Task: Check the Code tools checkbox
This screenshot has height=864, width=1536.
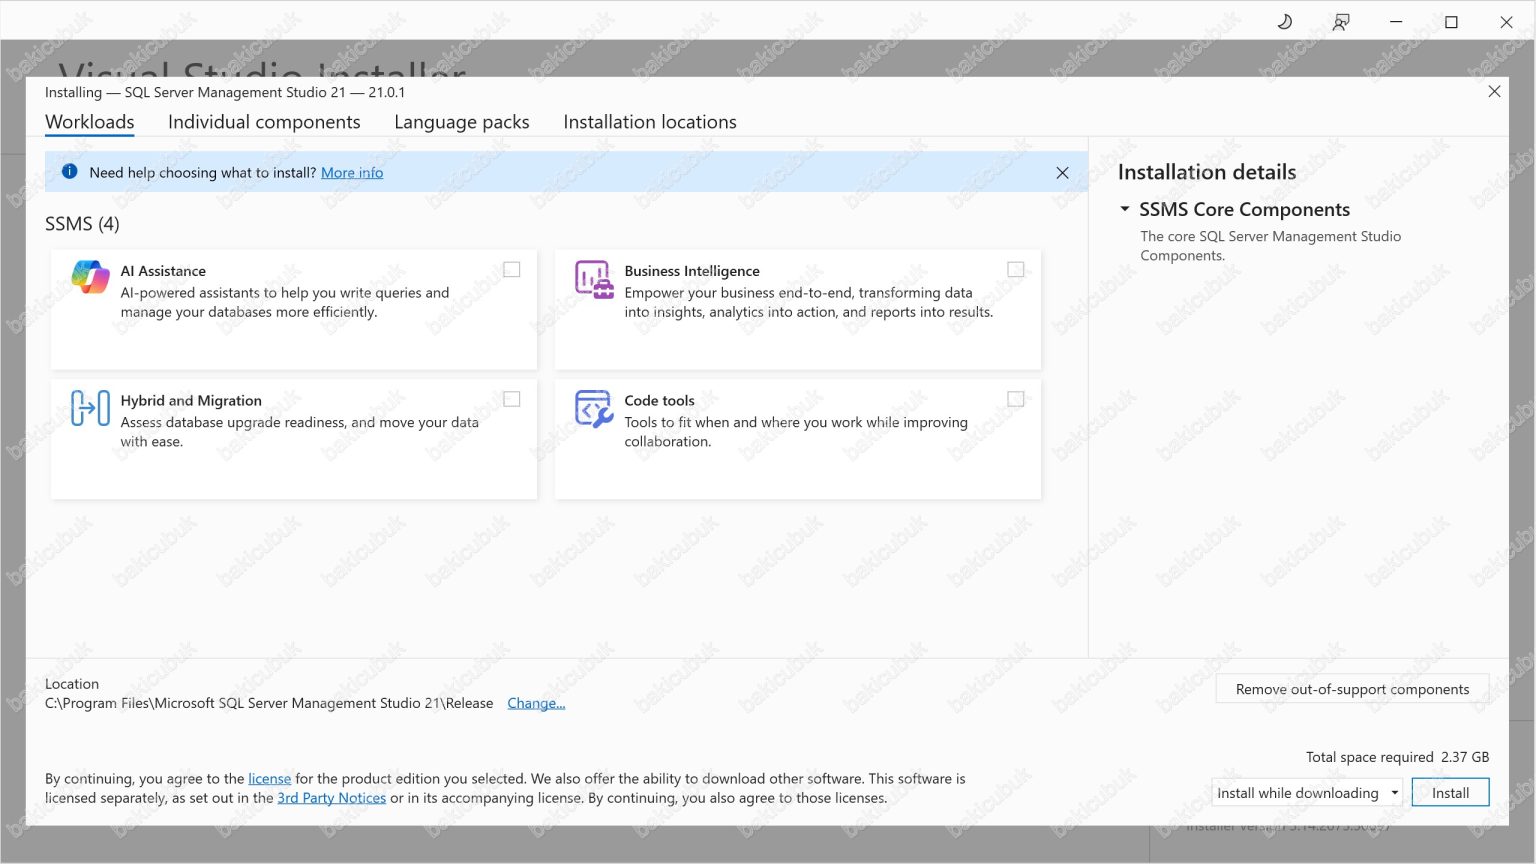Action: click(x=1016, y=398)
